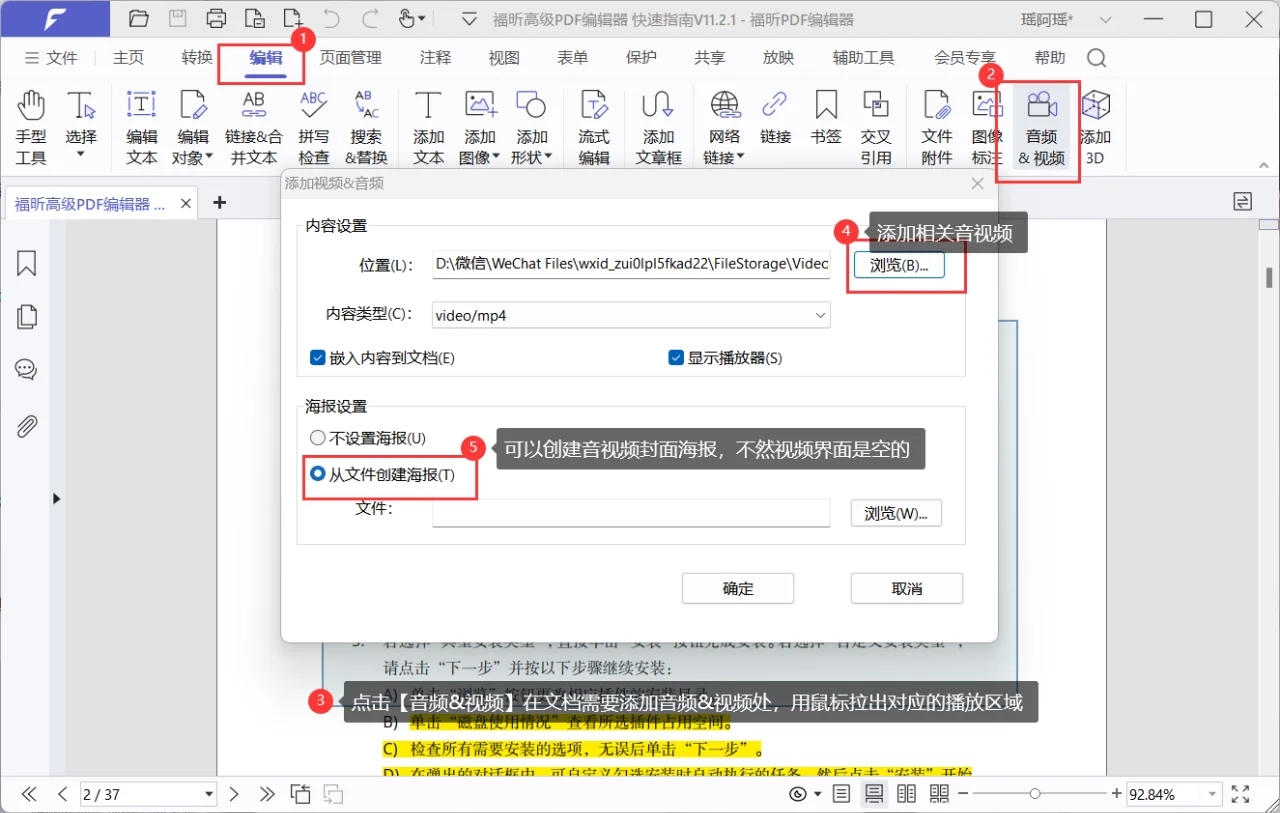Click the Bookmark (书签) ribbon icon
Image resolution: width=1280 pixels, height=813 pixels.
(x=826, y=117)
